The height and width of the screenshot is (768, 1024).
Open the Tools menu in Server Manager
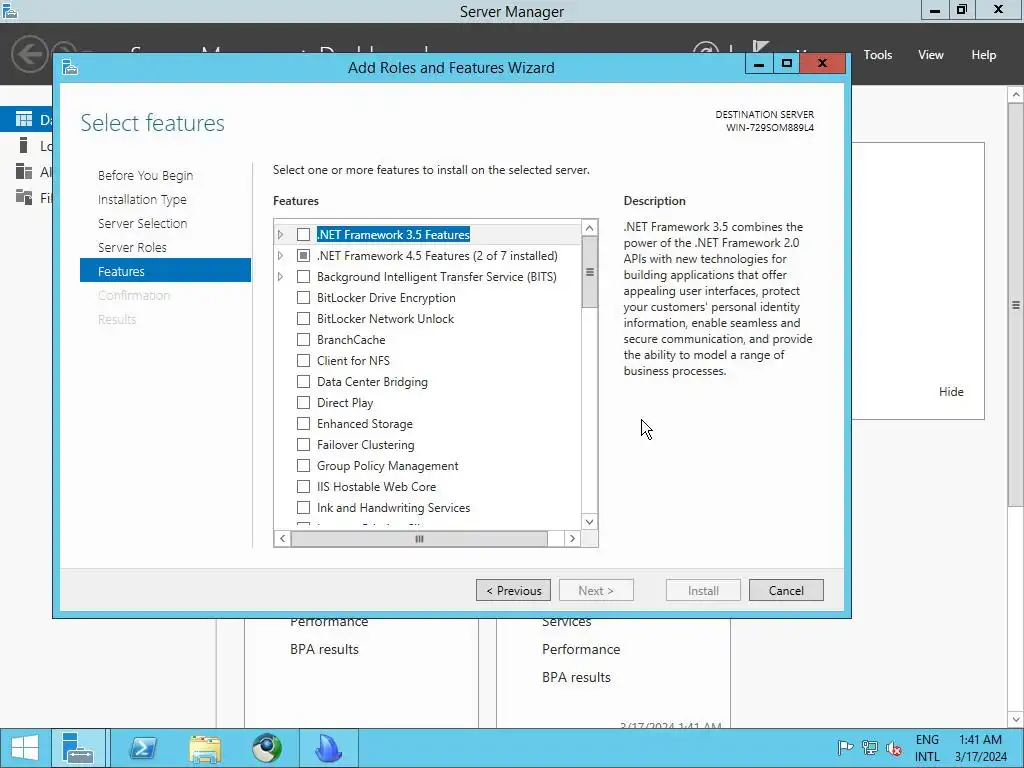[878, 55]
